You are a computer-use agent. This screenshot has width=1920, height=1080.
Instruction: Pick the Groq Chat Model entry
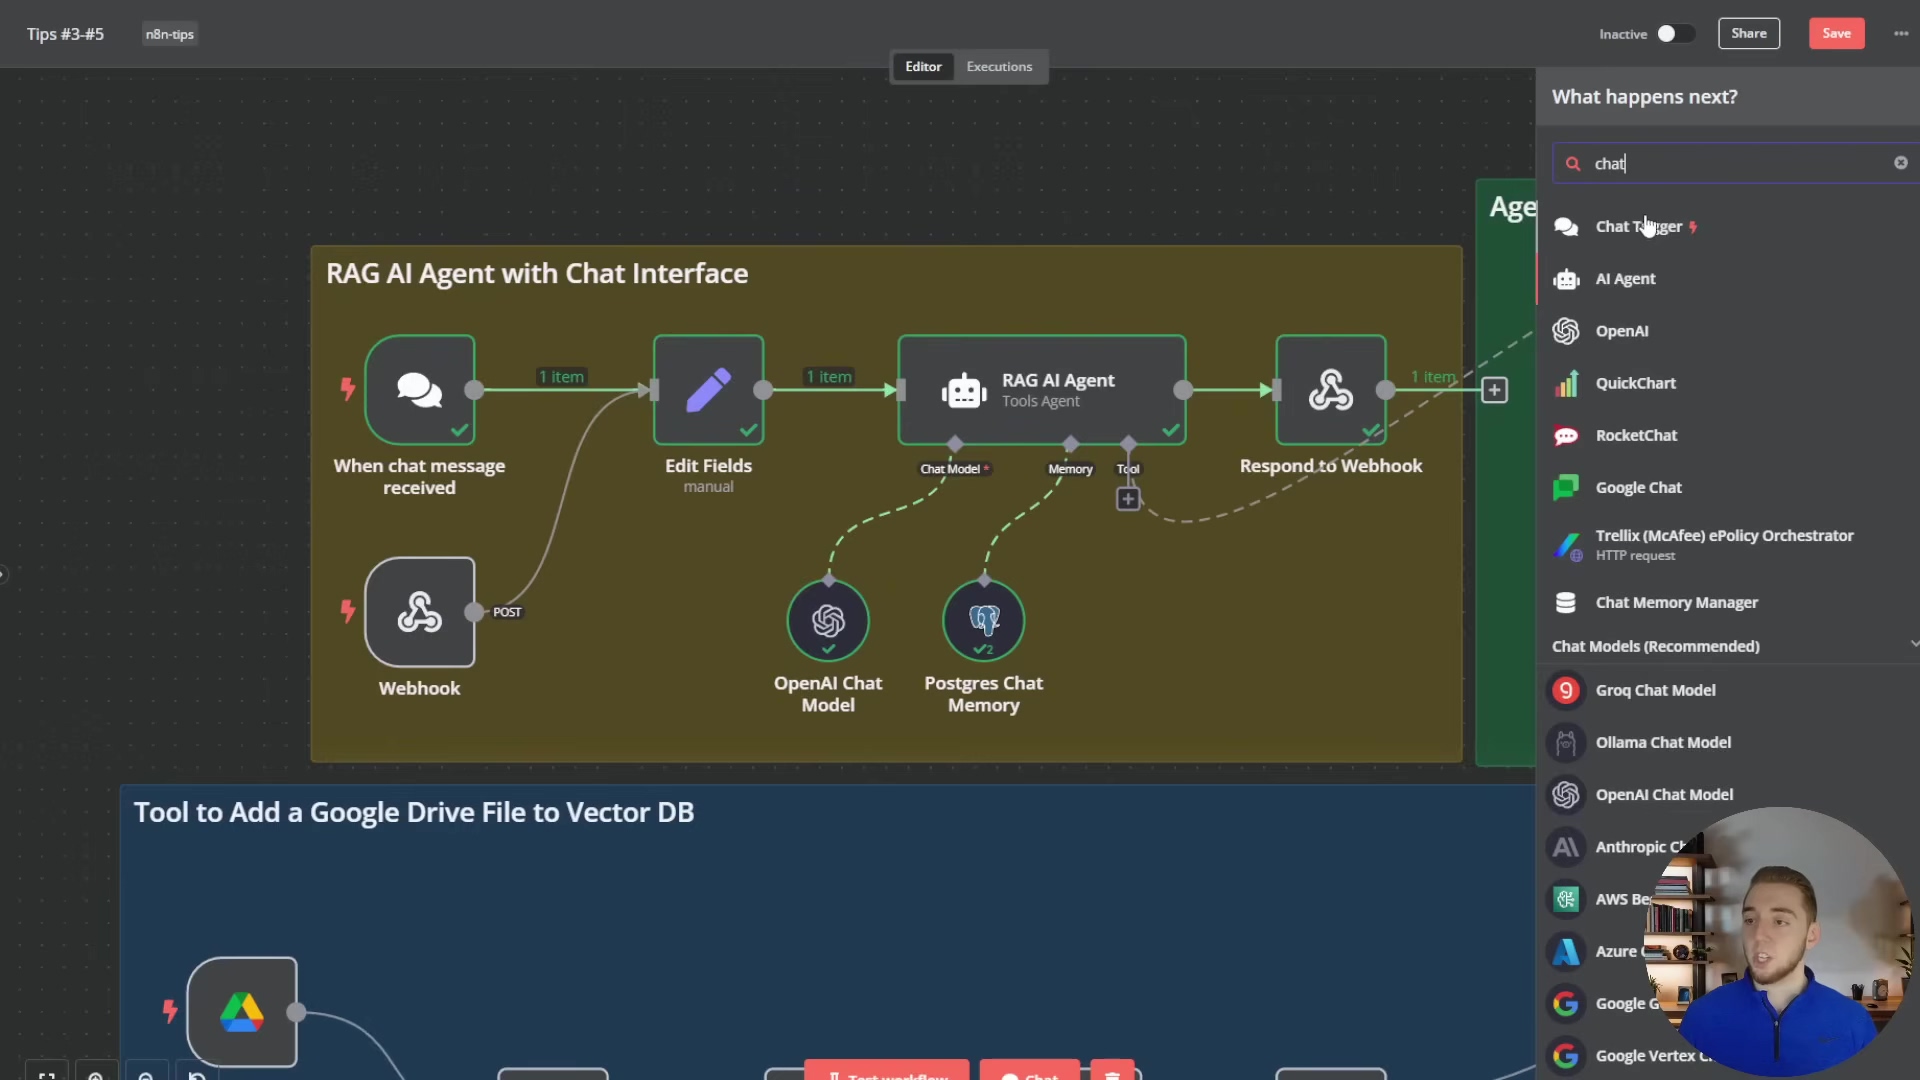tap(1655, 690)
